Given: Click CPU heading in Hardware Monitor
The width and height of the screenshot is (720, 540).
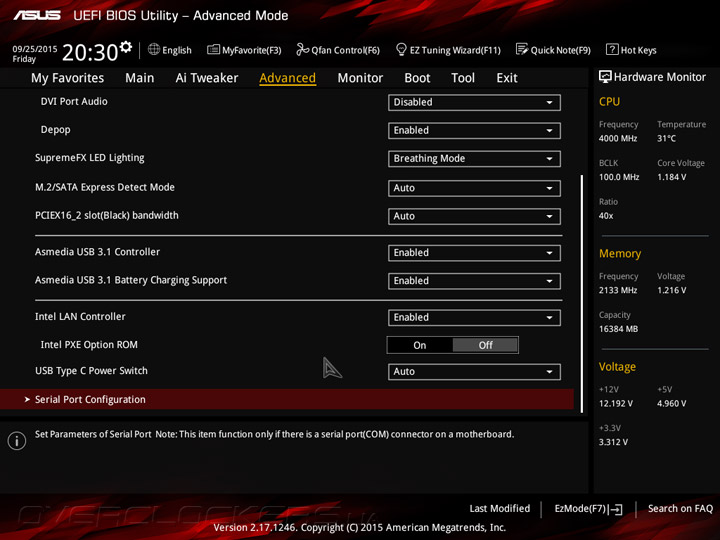Looking at the screenshot, I should tap(609, 101).
